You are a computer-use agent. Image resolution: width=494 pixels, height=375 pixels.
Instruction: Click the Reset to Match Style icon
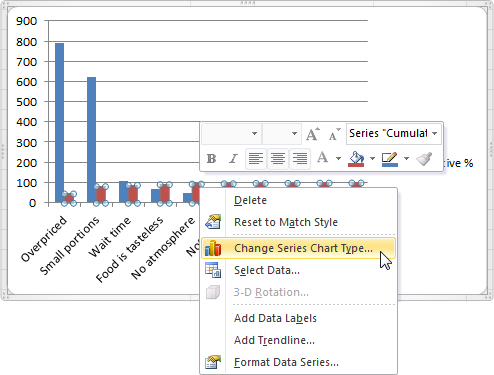[x=213, y=222]
